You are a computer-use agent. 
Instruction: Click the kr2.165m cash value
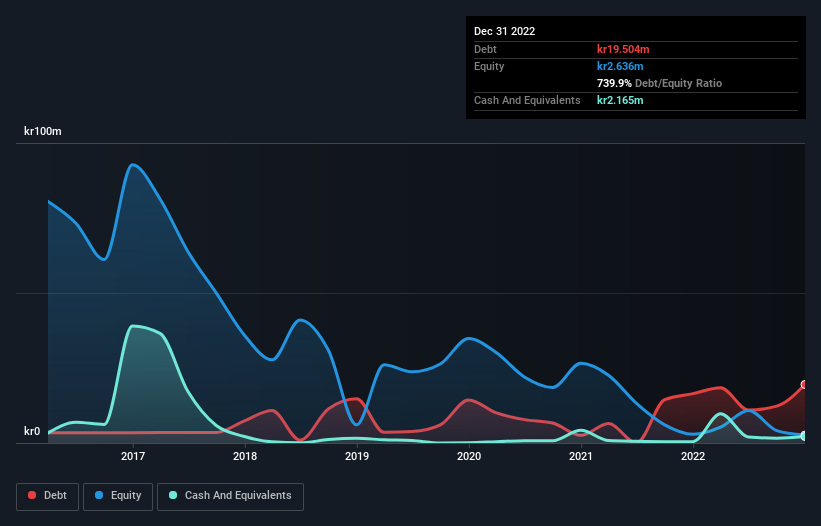click(620, 100)
